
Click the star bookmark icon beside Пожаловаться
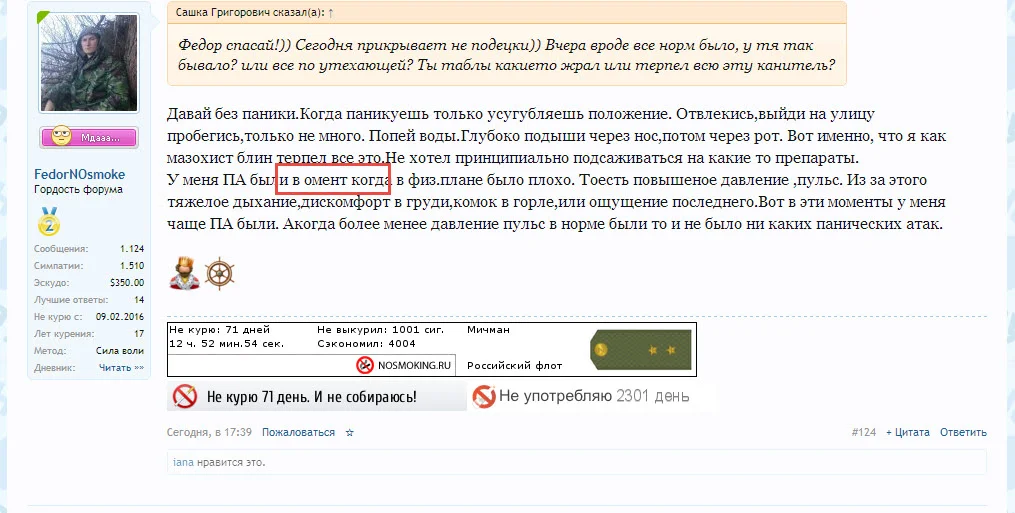pyautogui.click(x=350, y=433)
